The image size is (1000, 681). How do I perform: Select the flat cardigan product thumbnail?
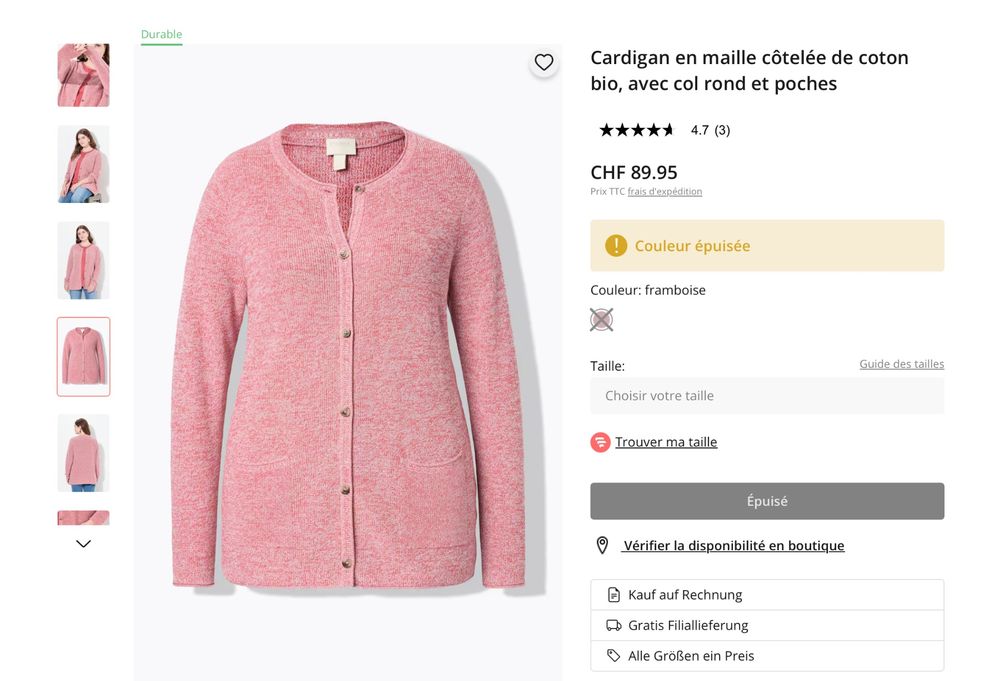click(84, 357)
